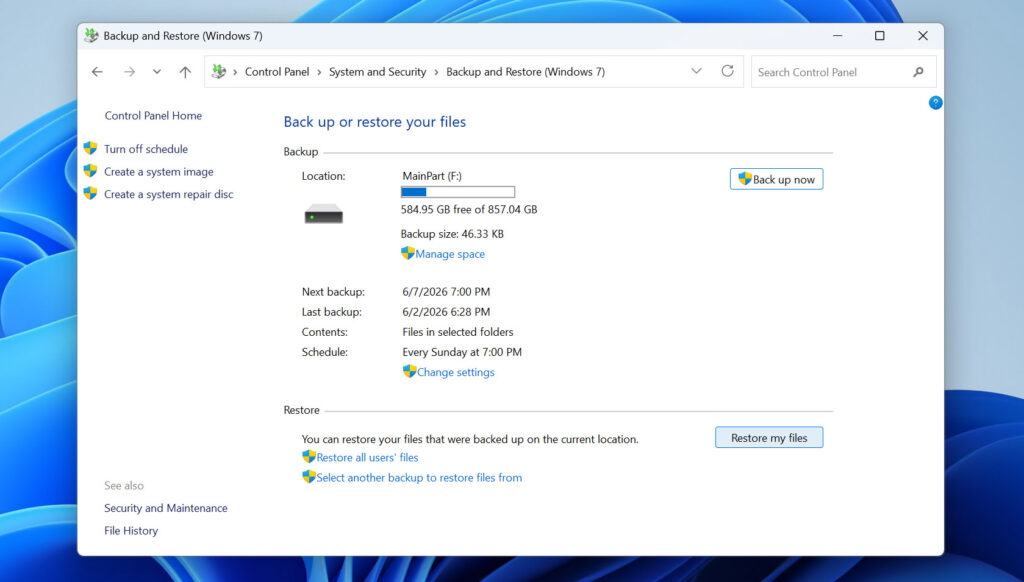Viewport: 1024px width, 582px height.
Task: Click the 'MainPart (F:)' location text
Action: point(432,176)
